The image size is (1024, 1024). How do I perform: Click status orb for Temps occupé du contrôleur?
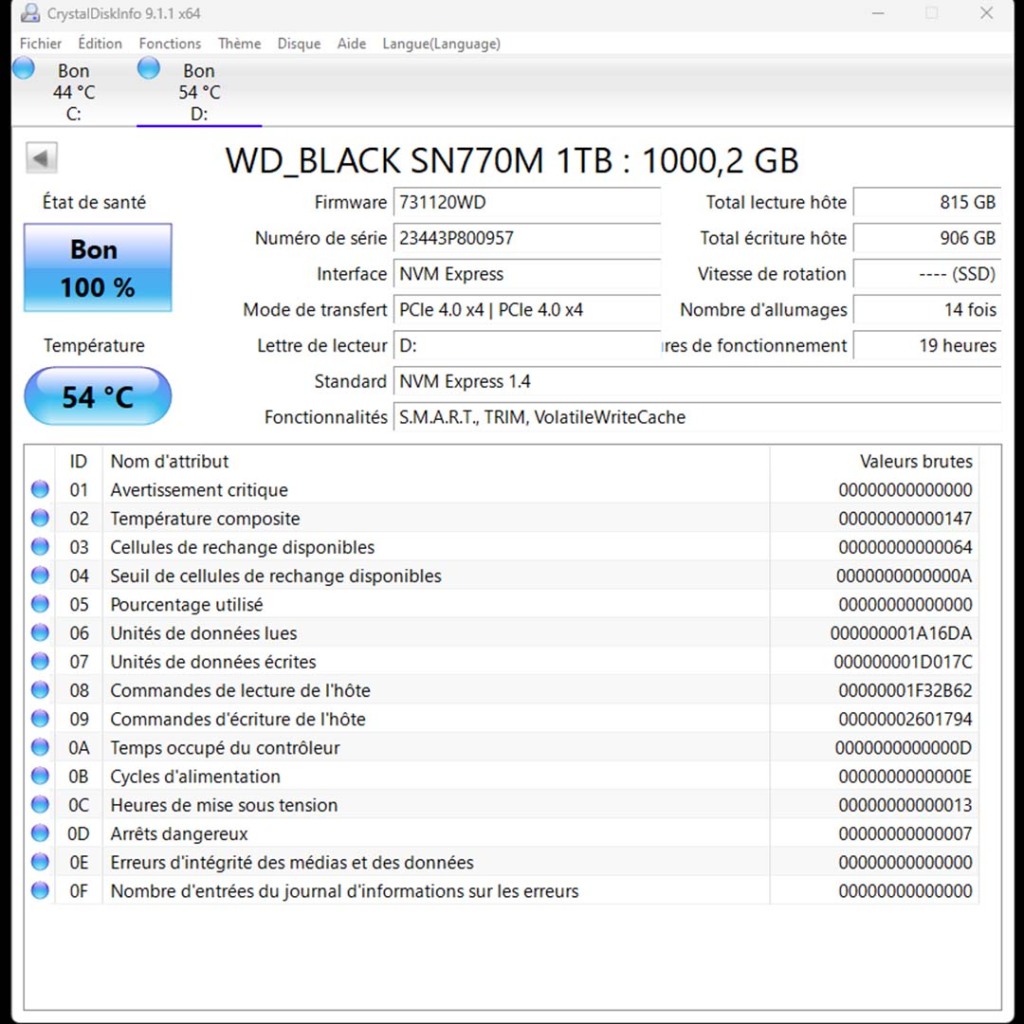(x=40, y=747)
